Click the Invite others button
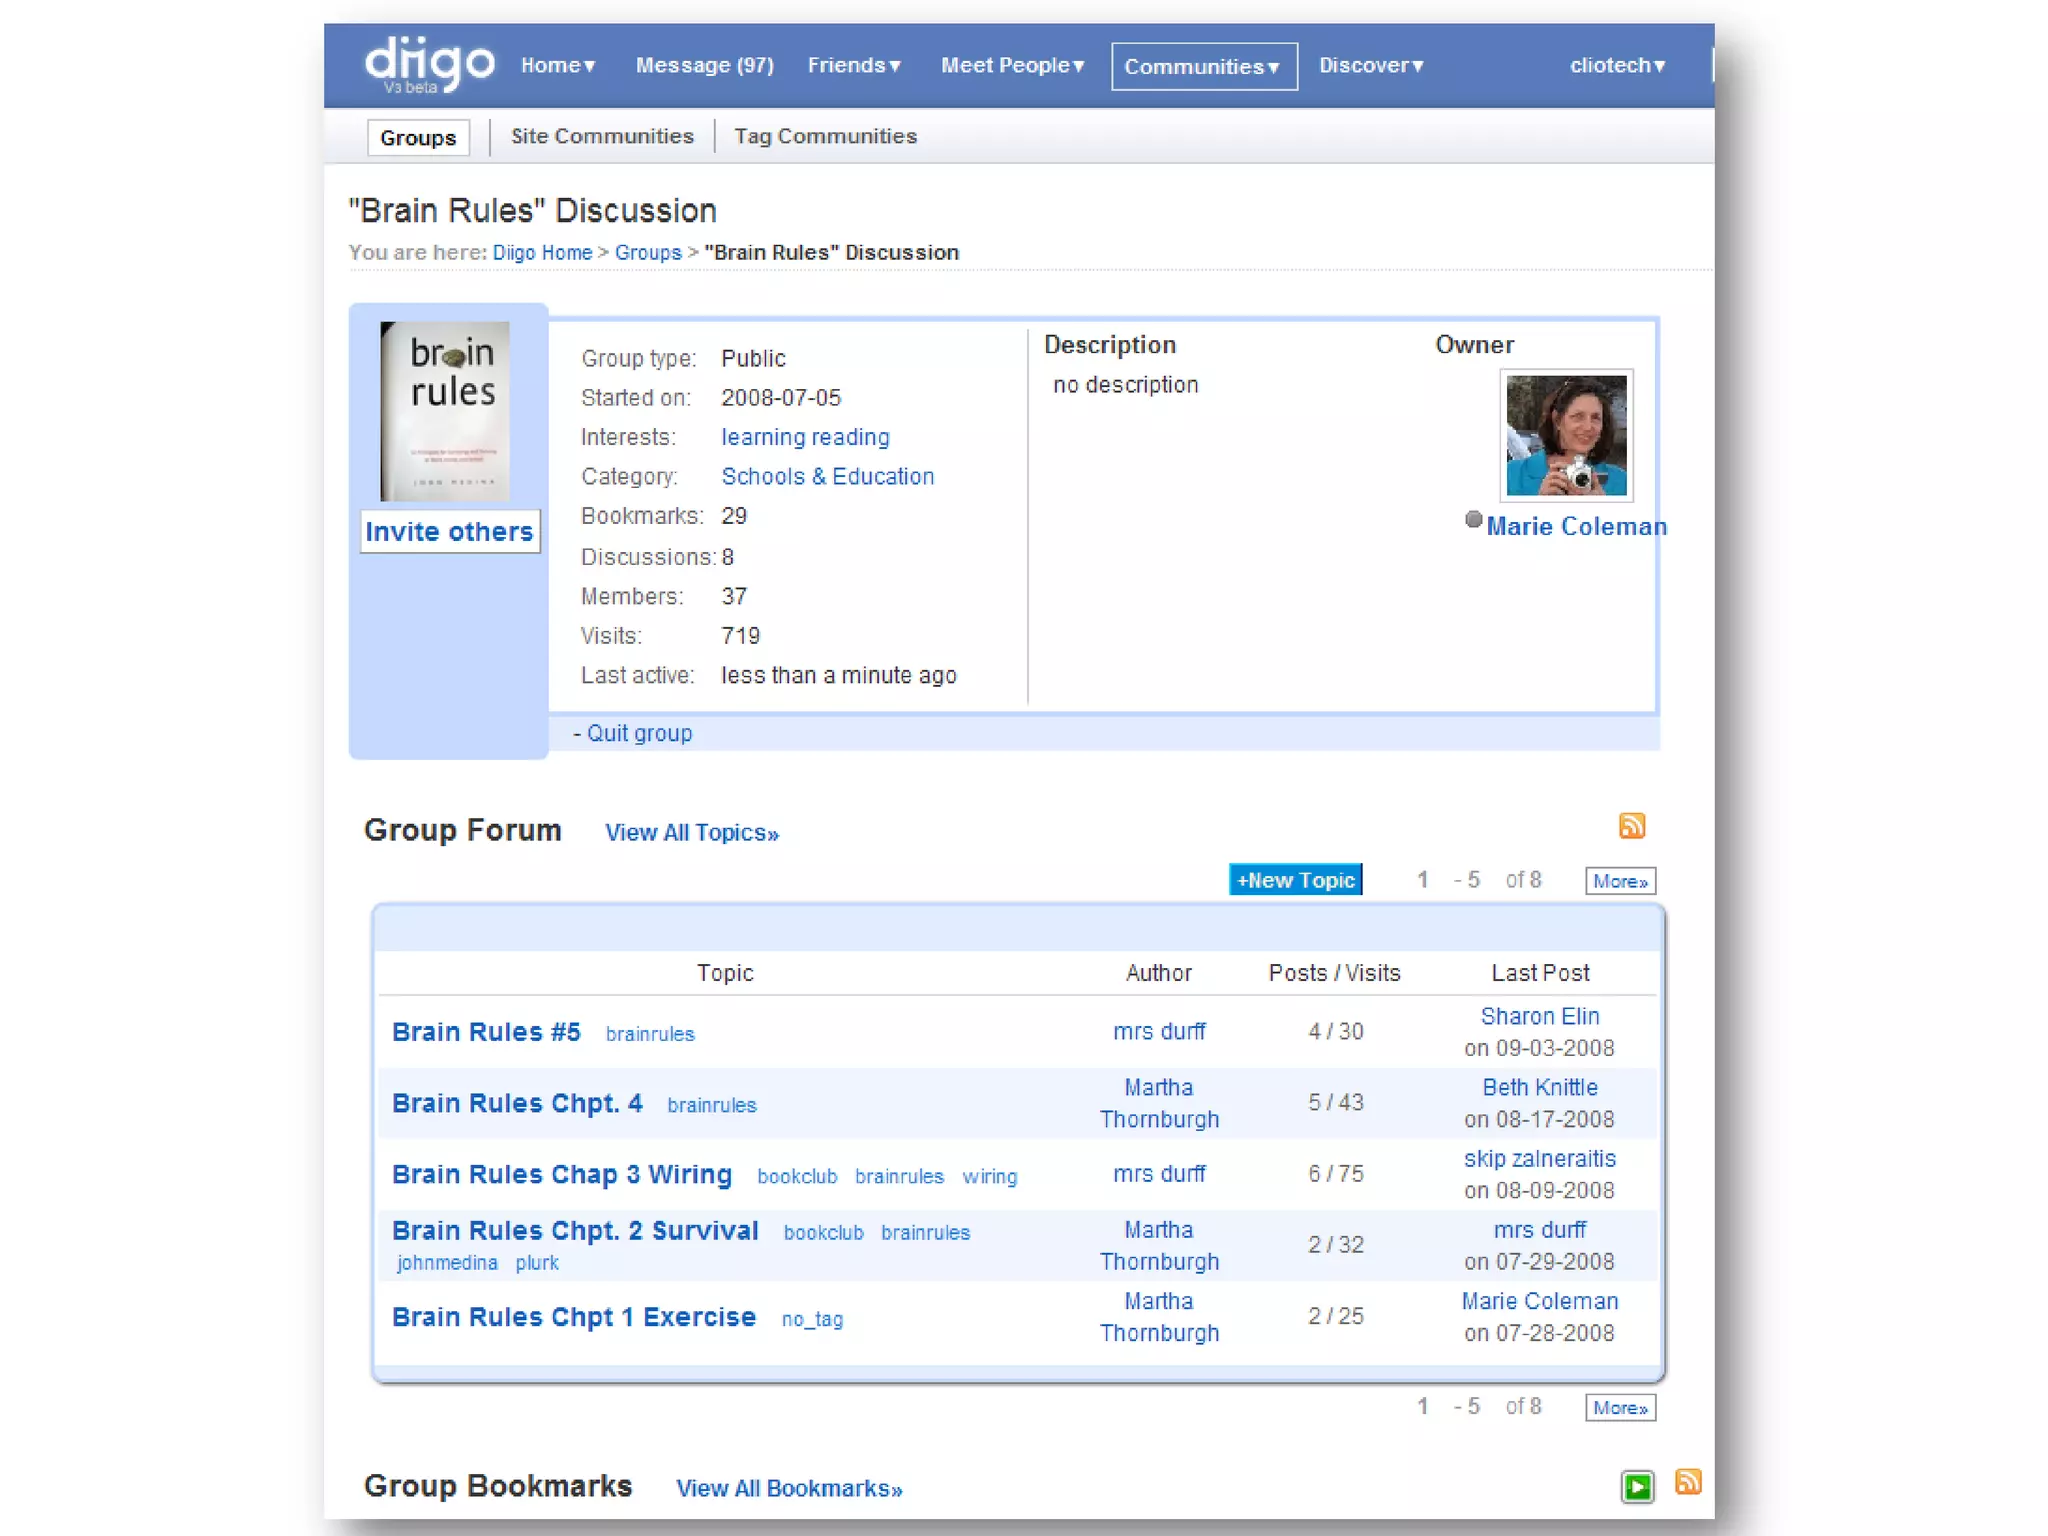2048x1536 pixels. point(449,531)
